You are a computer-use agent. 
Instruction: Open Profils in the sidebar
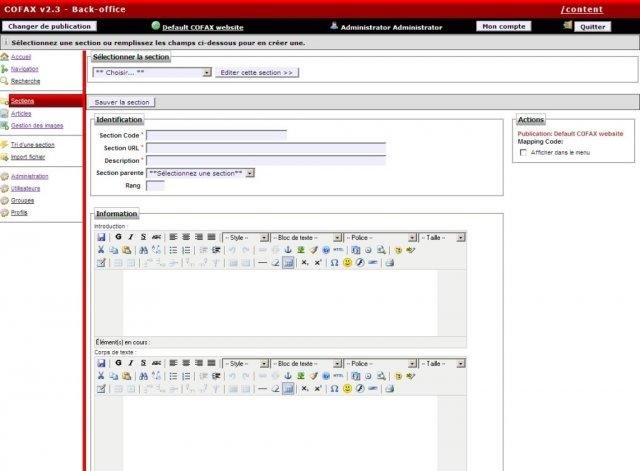(x=19, y=212)
